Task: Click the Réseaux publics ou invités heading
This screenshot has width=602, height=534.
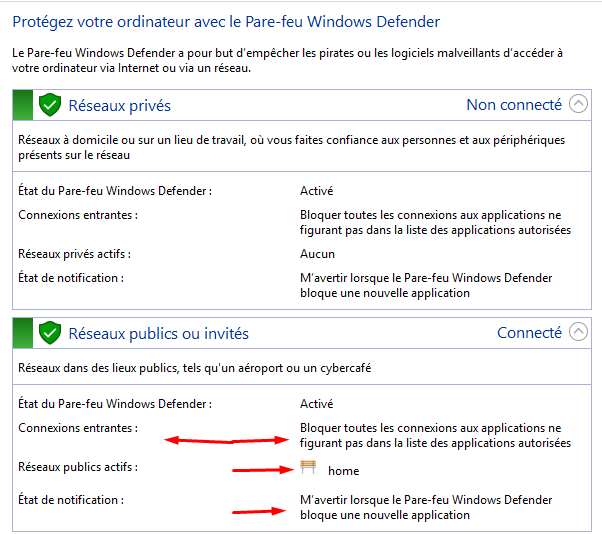Action: 159,334
